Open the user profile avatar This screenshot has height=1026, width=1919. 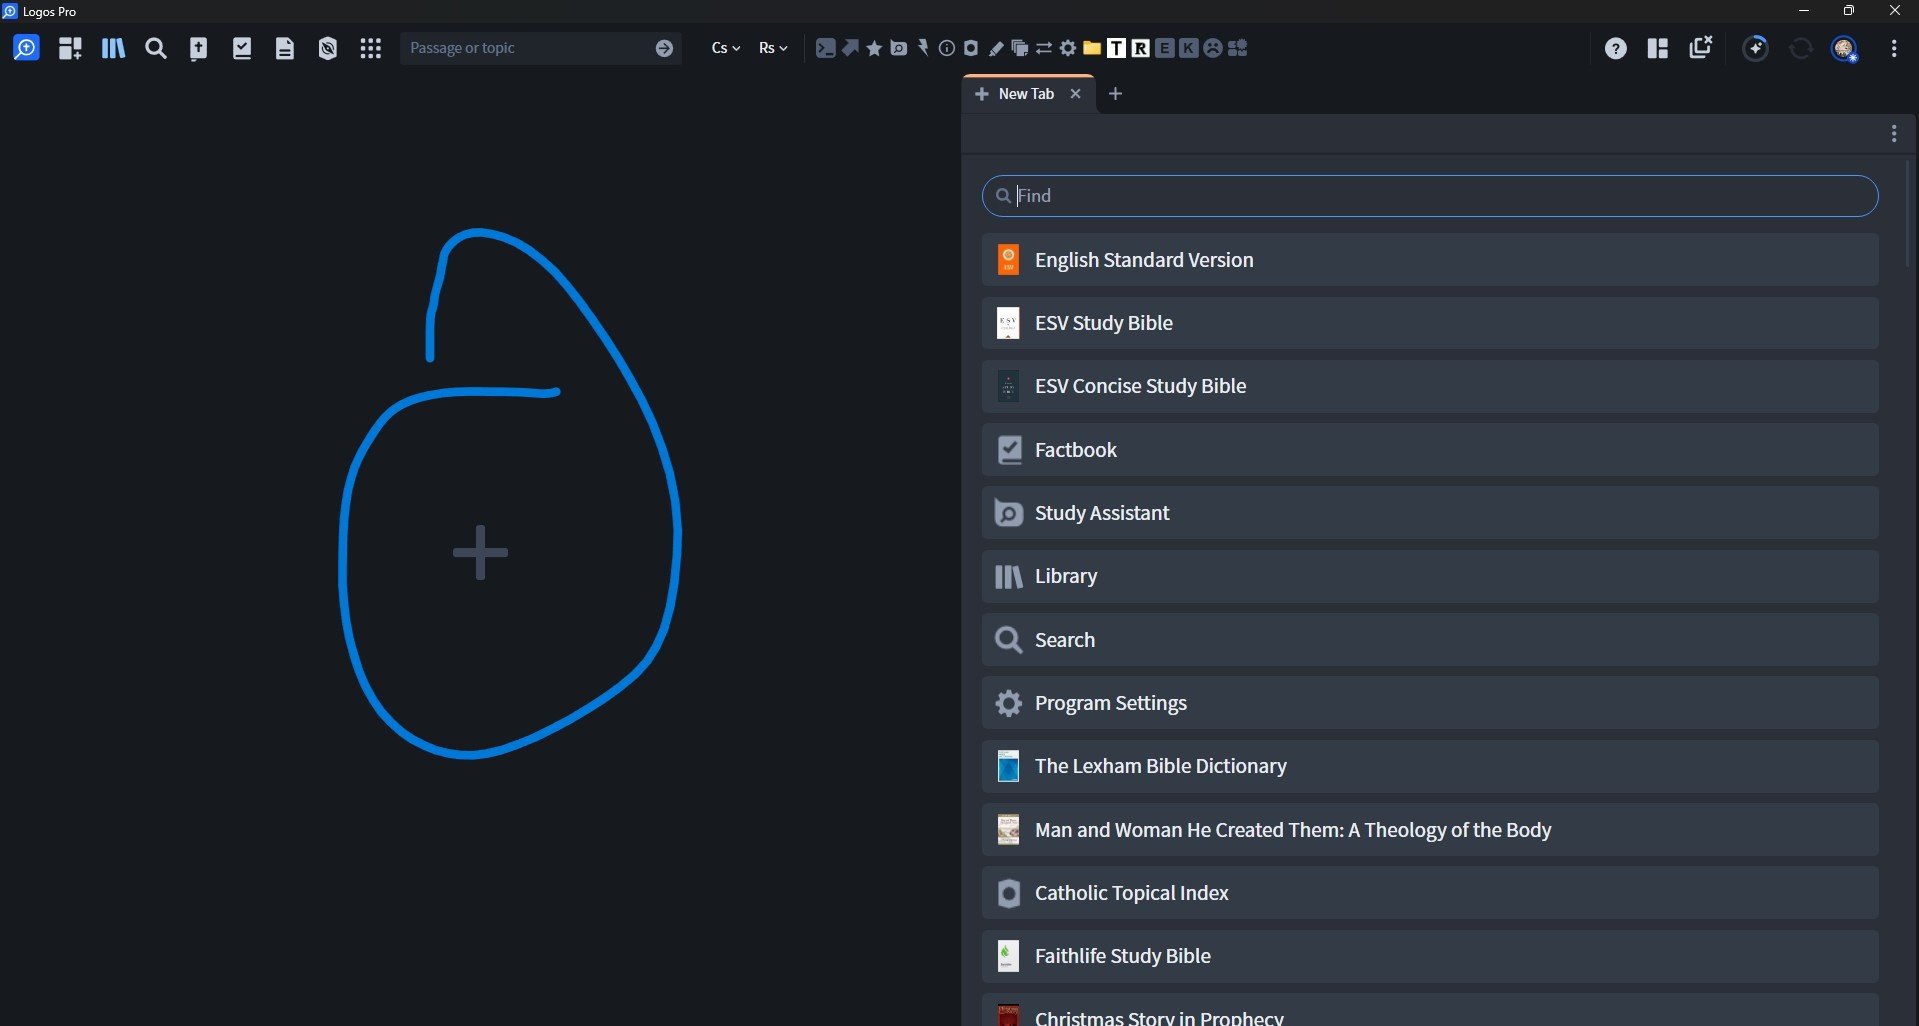pyautogui.click(x=1844, y=49)
